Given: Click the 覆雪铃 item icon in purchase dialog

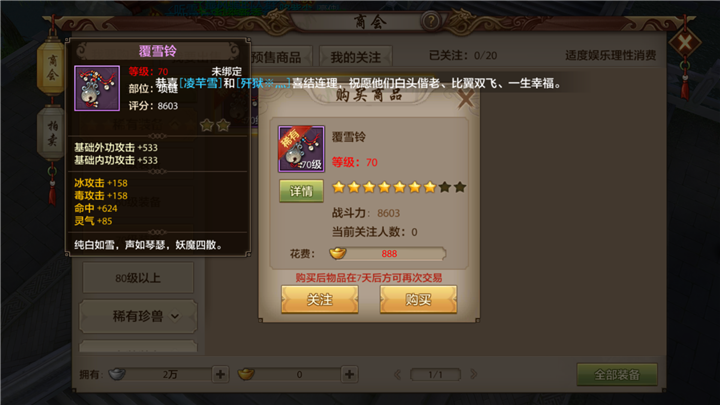Looking at the screenshot, I should pos(301,149).
